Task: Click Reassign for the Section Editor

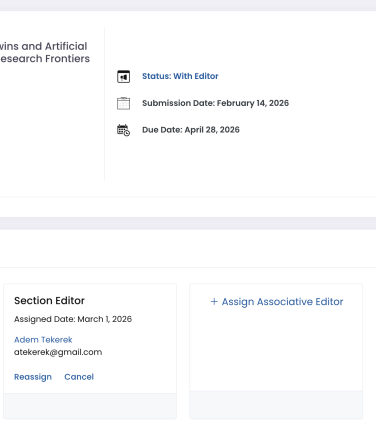Action: click(33, 377)
